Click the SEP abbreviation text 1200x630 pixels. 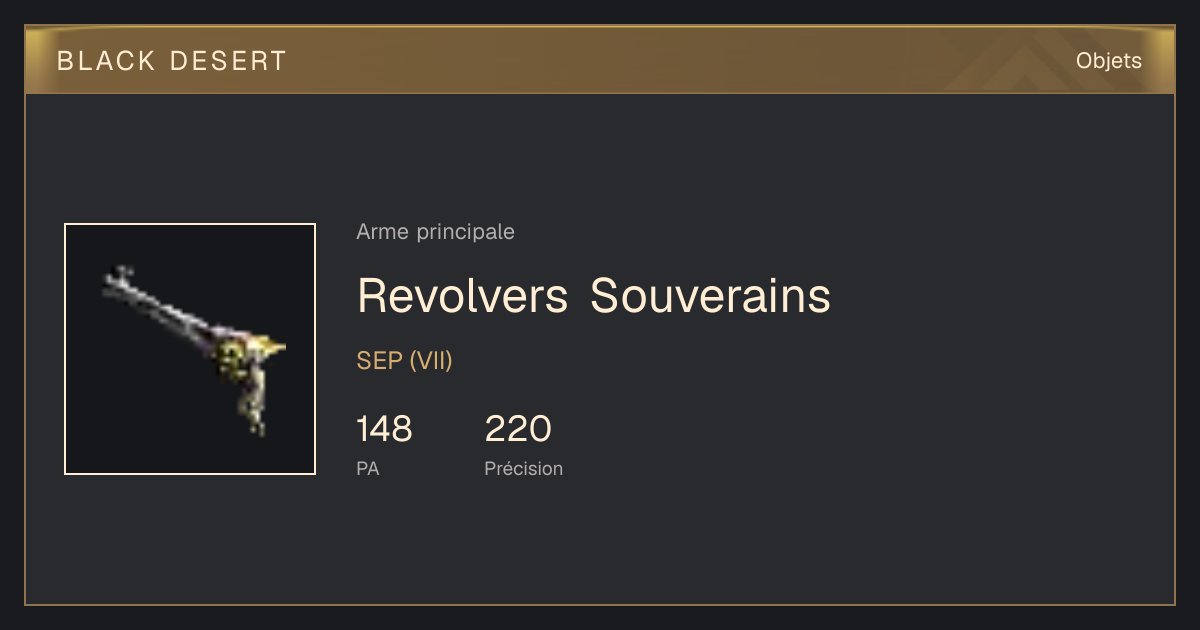[380, 361]
